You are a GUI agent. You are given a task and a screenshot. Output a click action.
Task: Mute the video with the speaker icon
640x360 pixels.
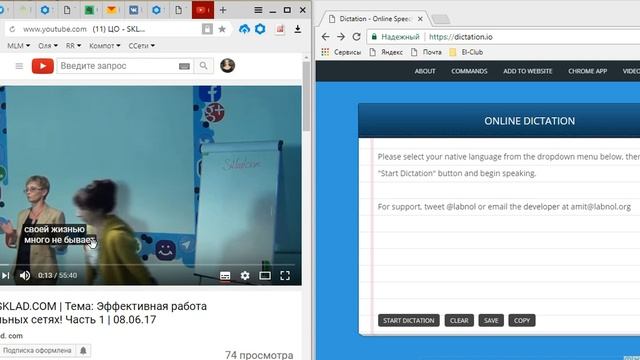pyautogui.click(x=25, y=276)
